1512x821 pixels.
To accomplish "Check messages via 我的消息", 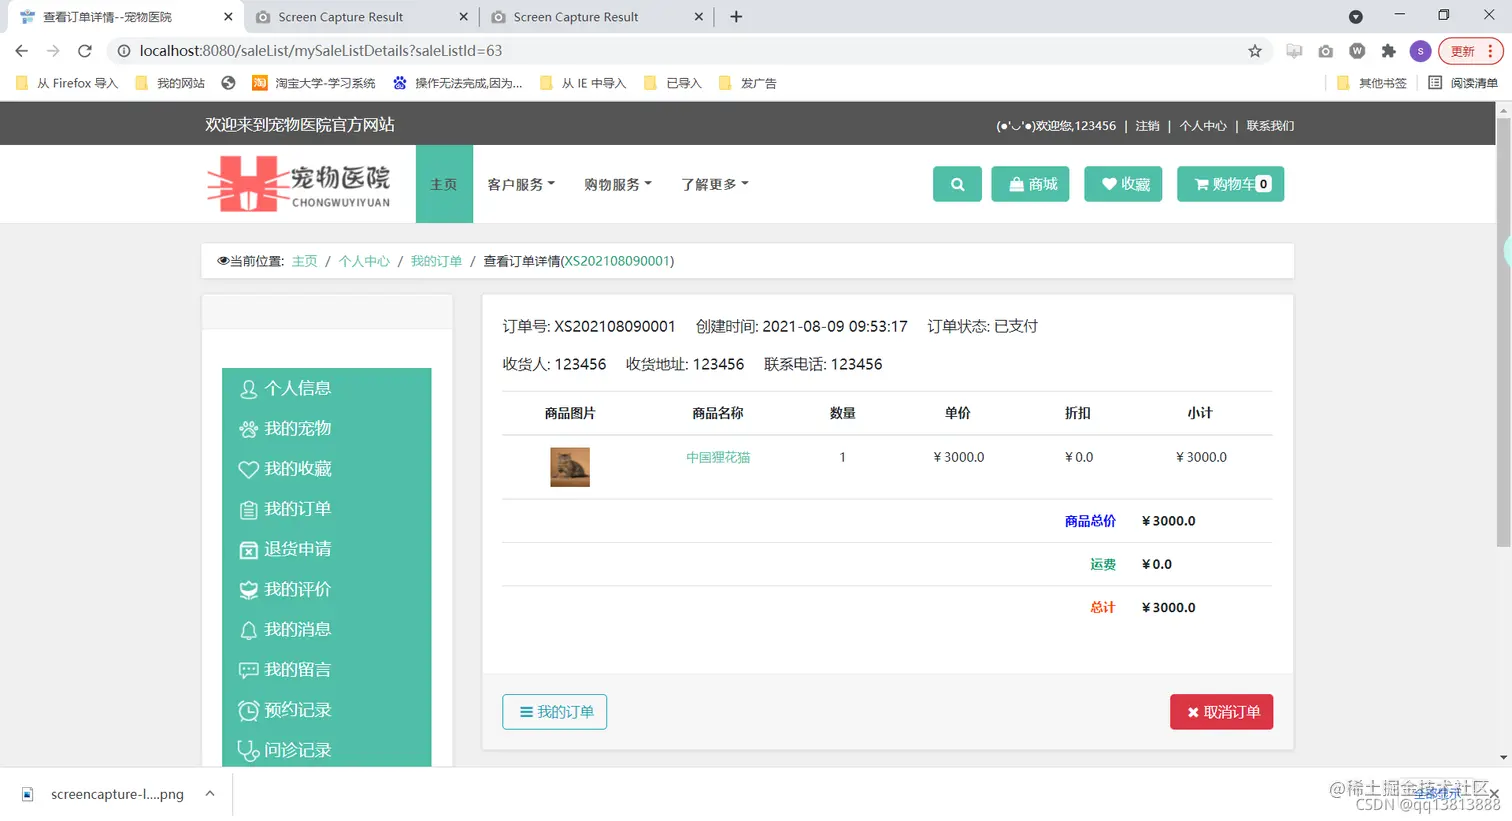I will tap(297, 629).
